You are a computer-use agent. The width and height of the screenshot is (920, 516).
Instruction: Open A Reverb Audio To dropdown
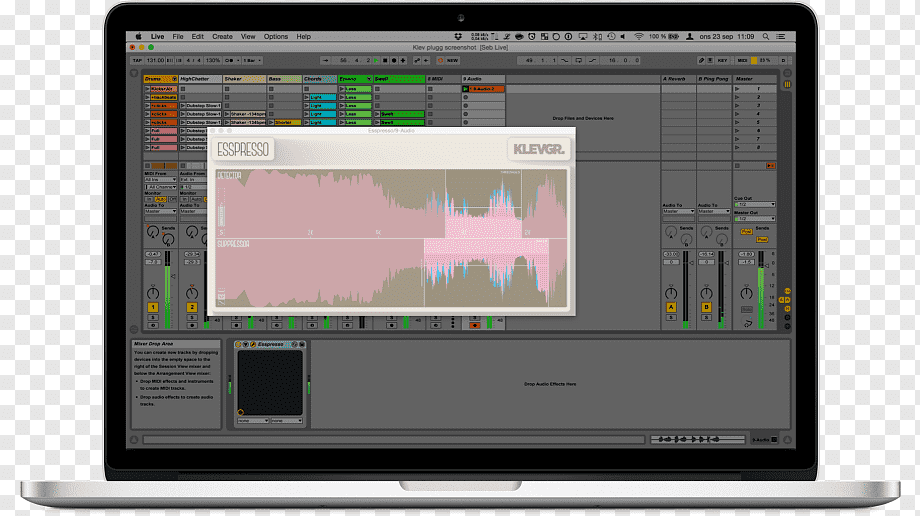[x=678, y=211]
